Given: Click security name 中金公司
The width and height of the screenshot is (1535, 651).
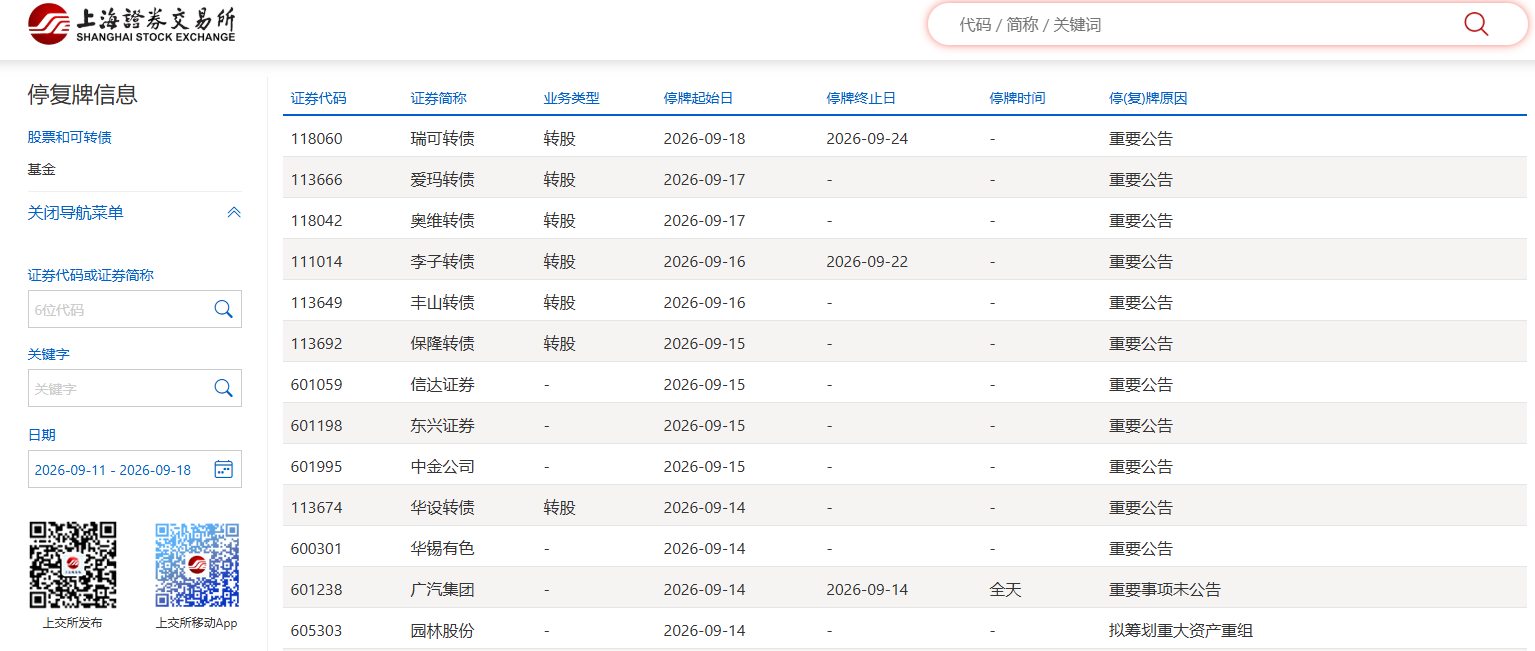Looking at the screenshot, I should [443, 467].
